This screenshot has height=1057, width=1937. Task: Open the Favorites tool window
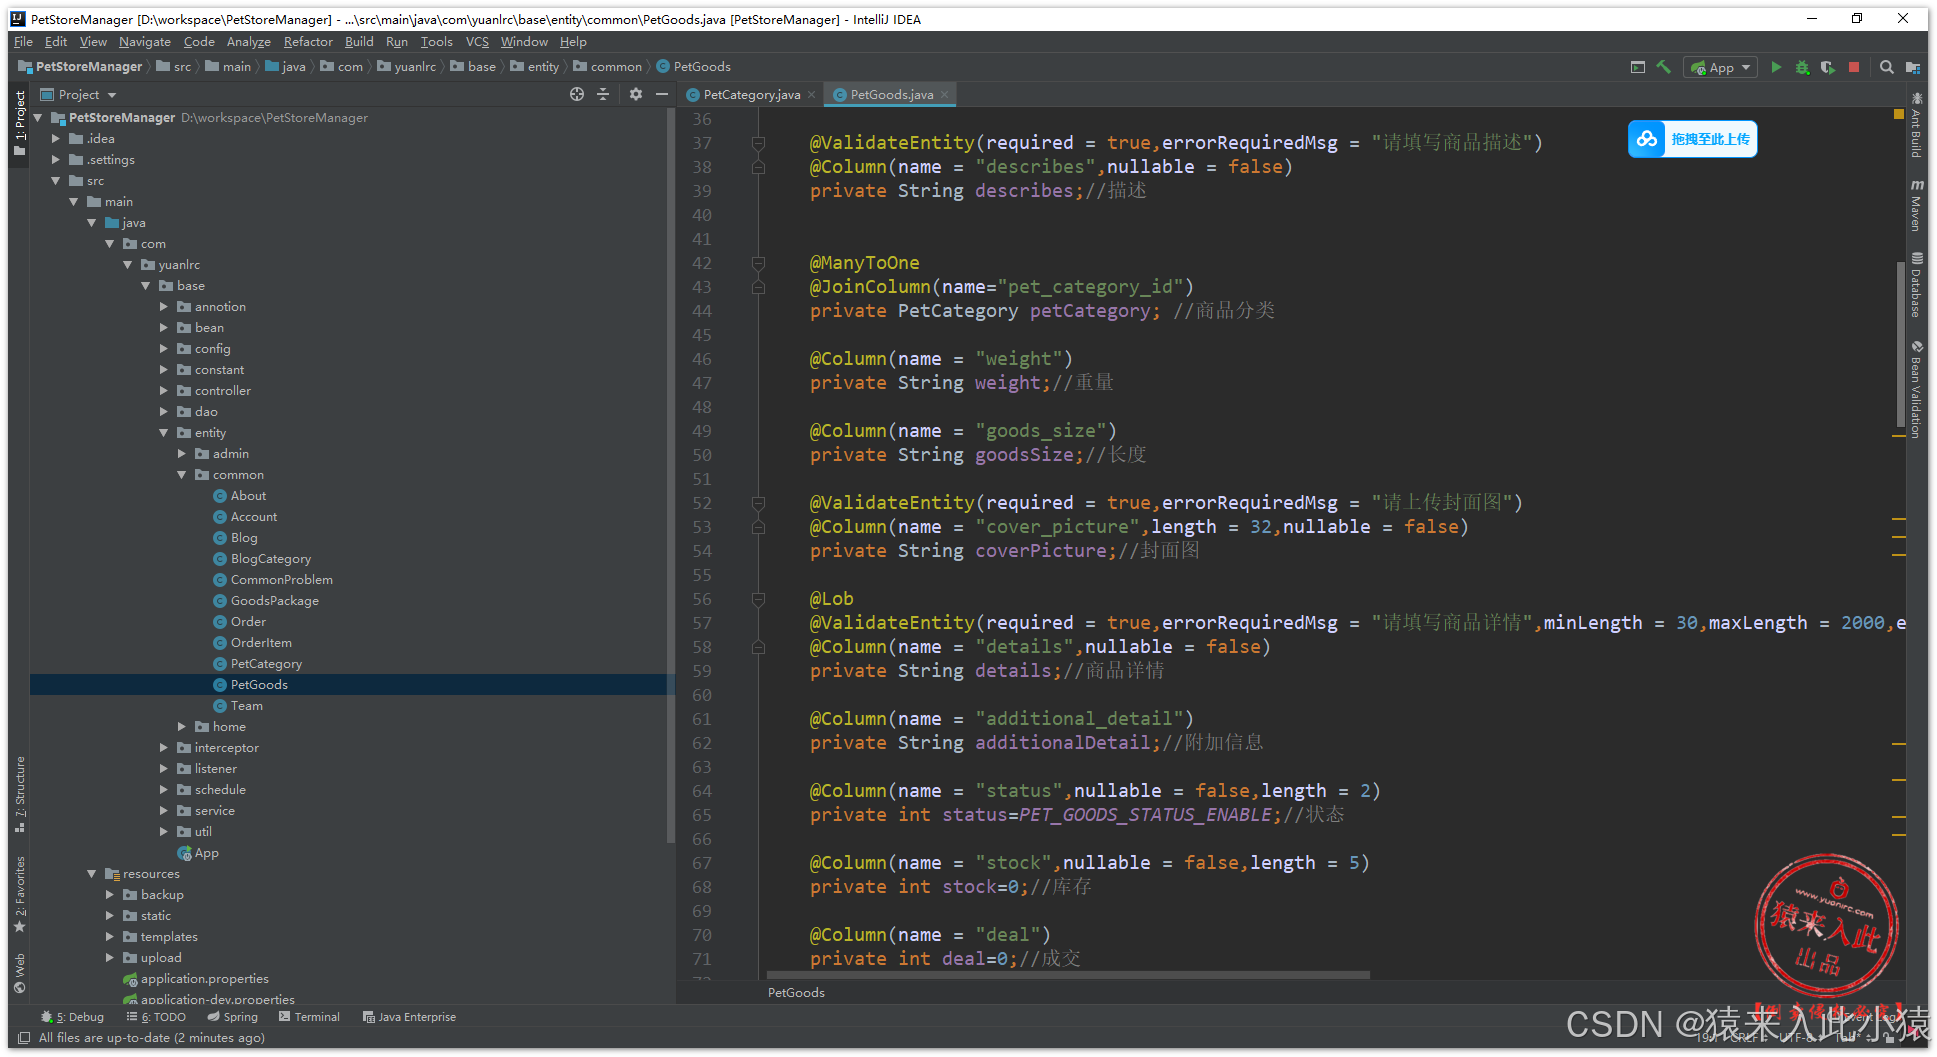[x=19, y=895]
